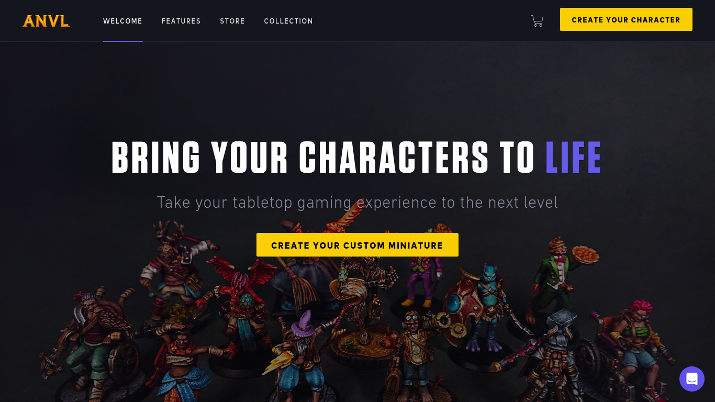Click the purple word LIFE in headline

pos(573,157)
